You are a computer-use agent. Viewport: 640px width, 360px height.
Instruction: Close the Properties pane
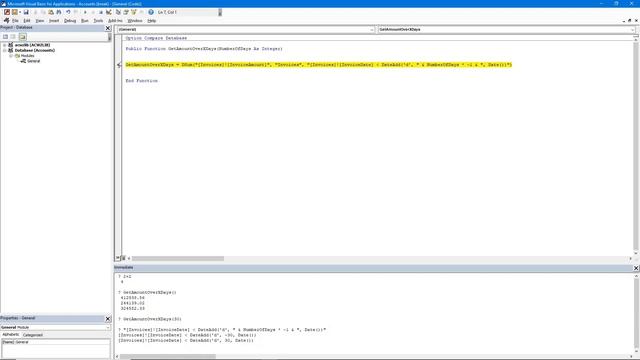point(108,318)
